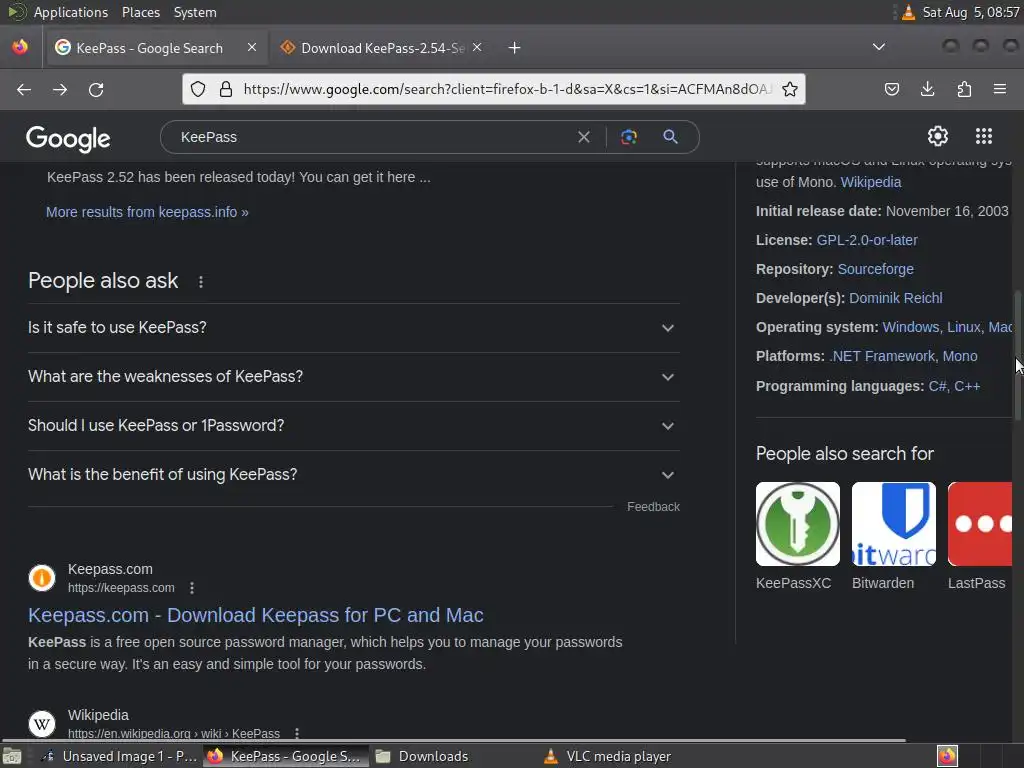Open the three-dot menu beside keepass.com URL

191,588
